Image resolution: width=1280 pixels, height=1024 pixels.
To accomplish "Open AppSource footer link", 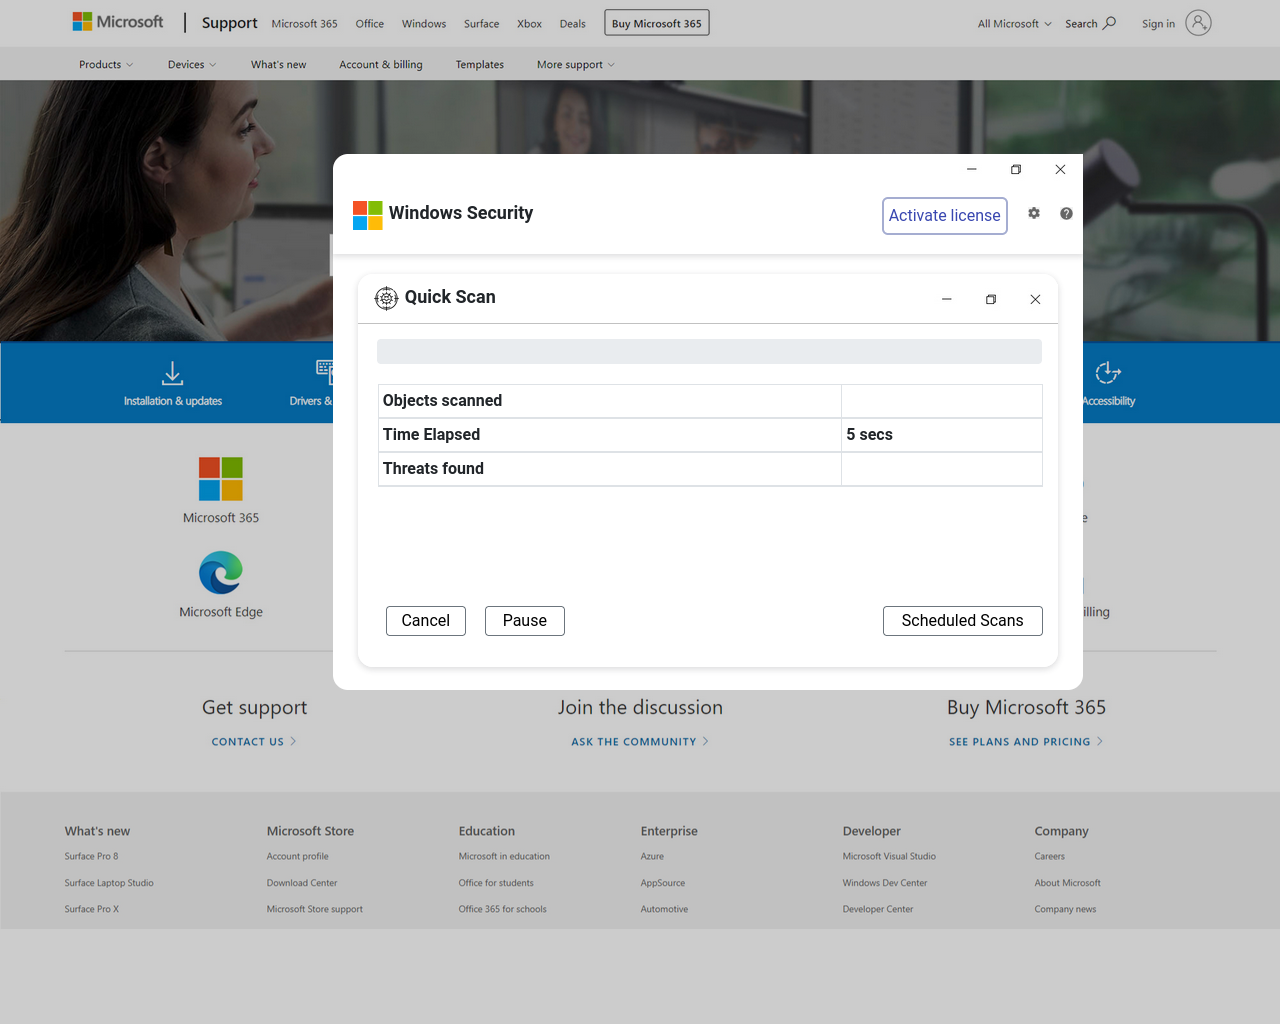I will [x=663, y=883].
